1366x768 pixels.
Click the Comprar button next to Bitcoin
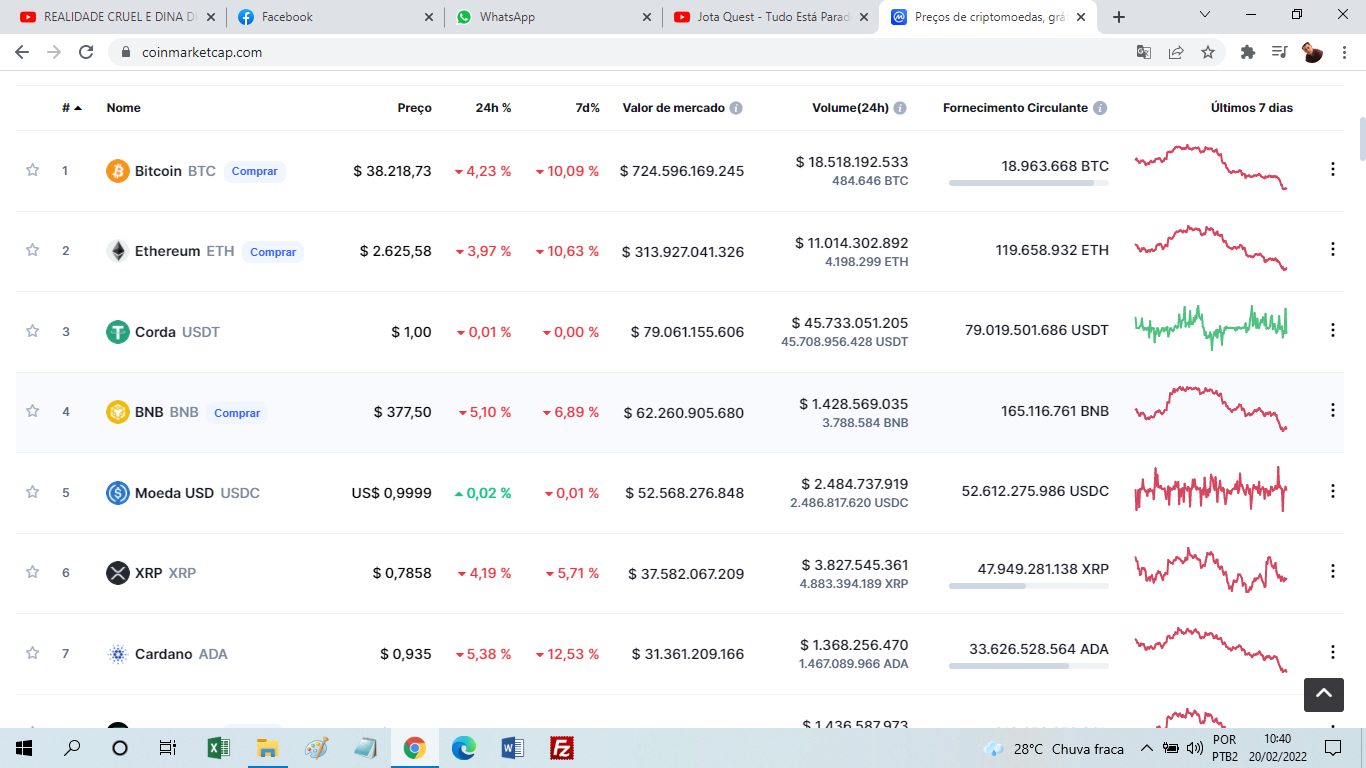[x=254, y=171]
